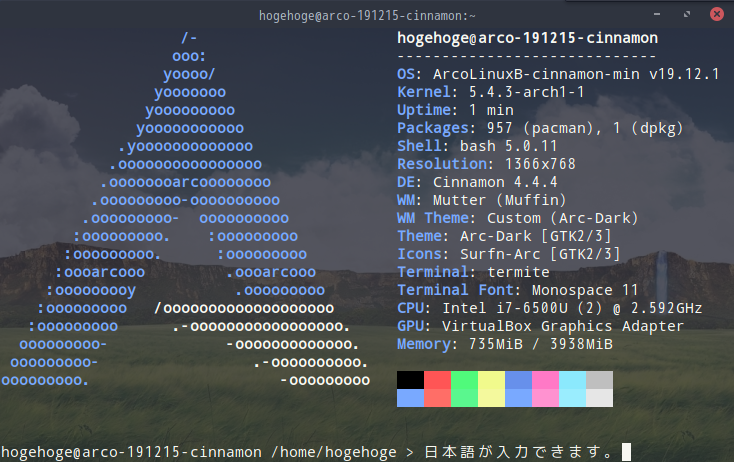Click the Kernel version line
This screenshot has width=734, height=462.
click(x=491, y=92)
